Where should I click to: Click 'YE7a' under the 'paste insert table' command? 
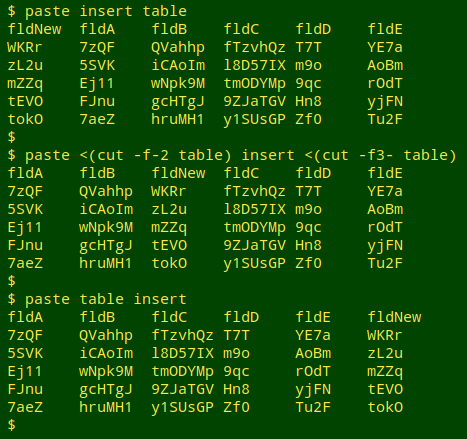point(385,47)
